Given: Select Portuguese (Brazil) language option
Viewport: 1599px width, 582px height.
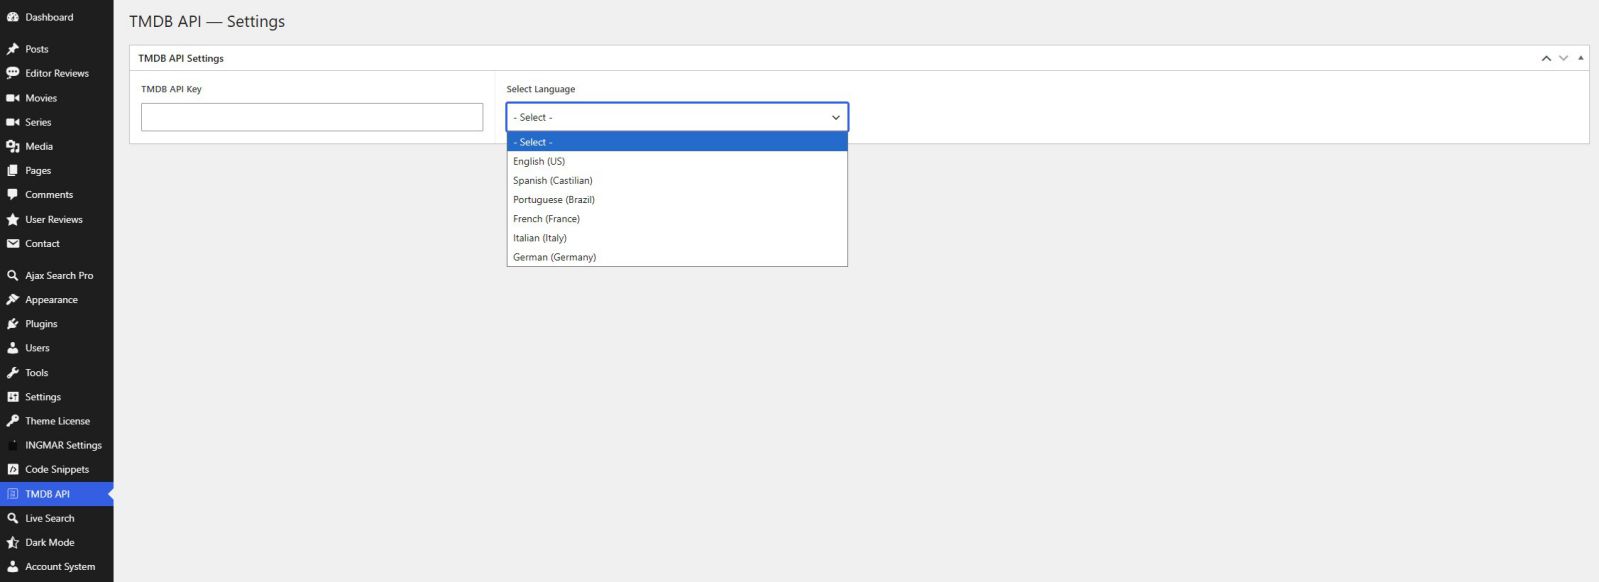Looking at the screenshot, I should [677, 200].
